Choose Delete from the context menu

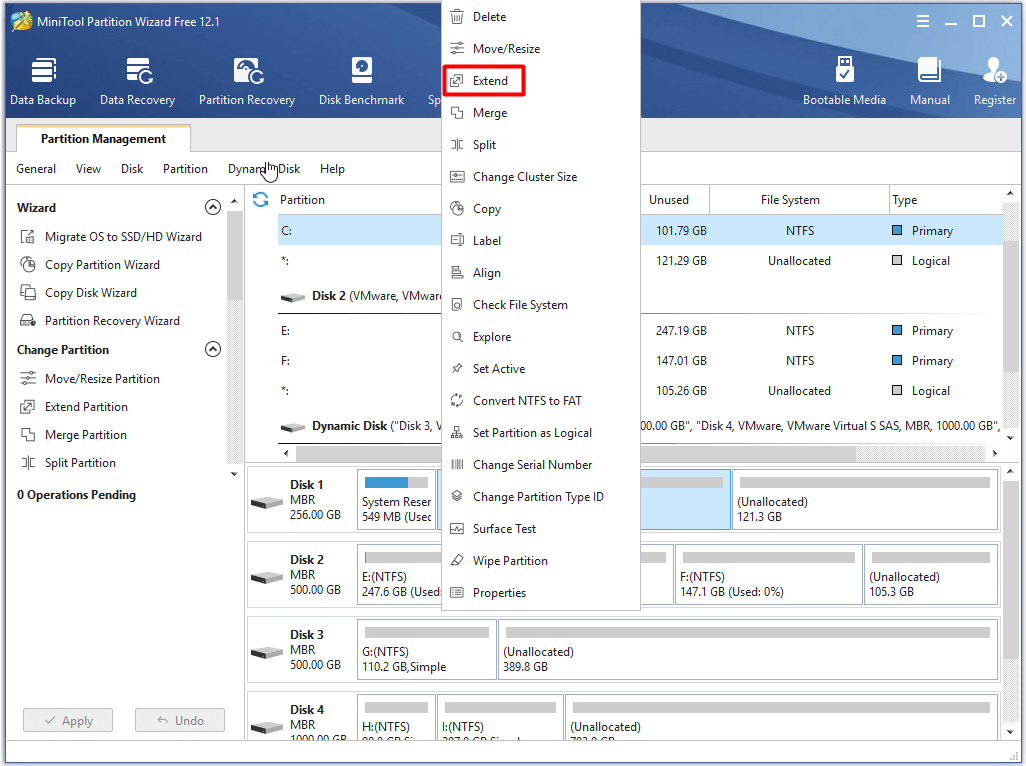pyautogui.click(x=540, y=16)
